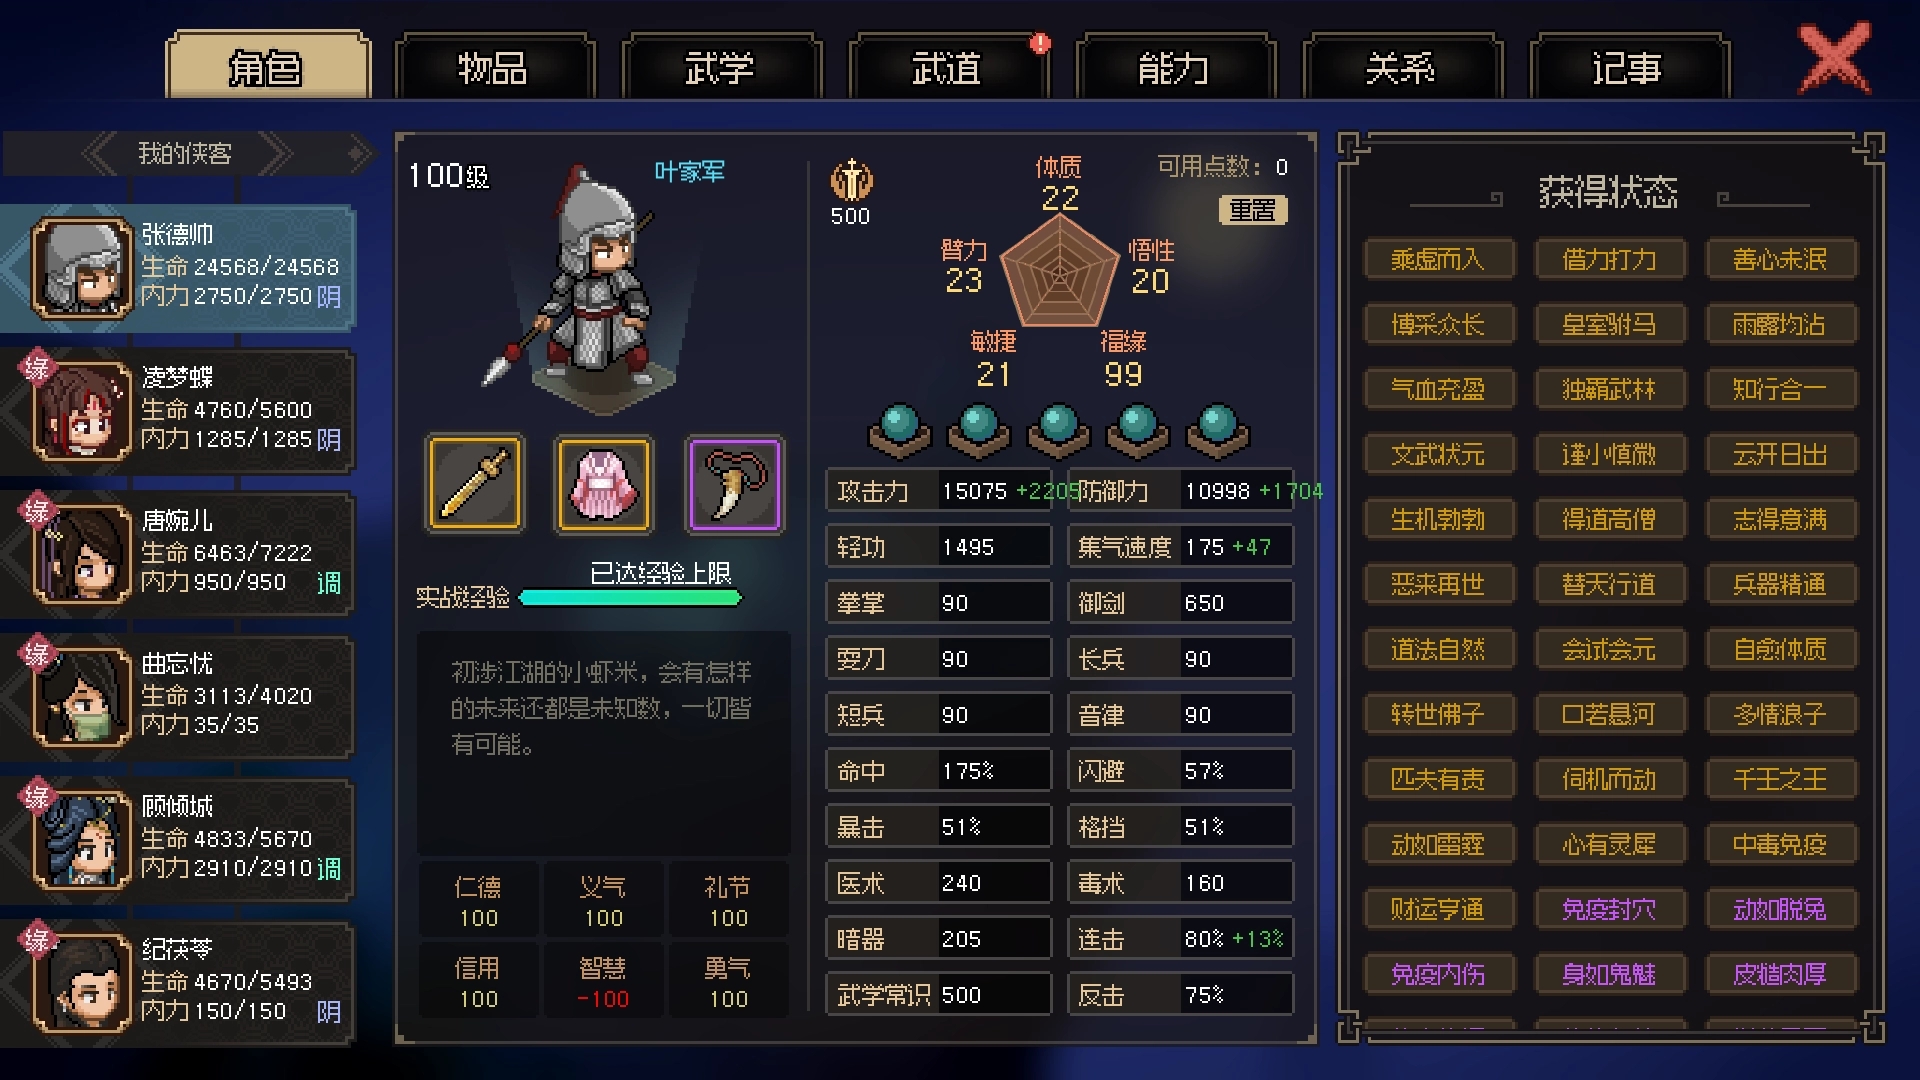Open the 武道 tab with notification
Viewport: 1920px width, 1080px height.
[x=947, y=68]
